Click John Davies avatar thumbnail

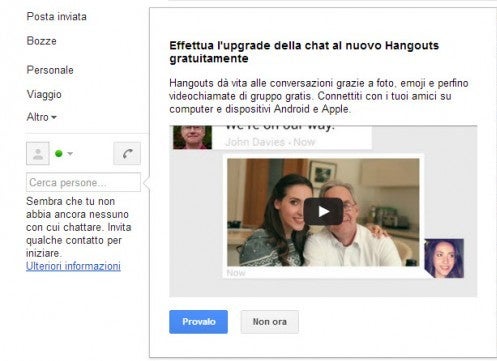[192, 137]
